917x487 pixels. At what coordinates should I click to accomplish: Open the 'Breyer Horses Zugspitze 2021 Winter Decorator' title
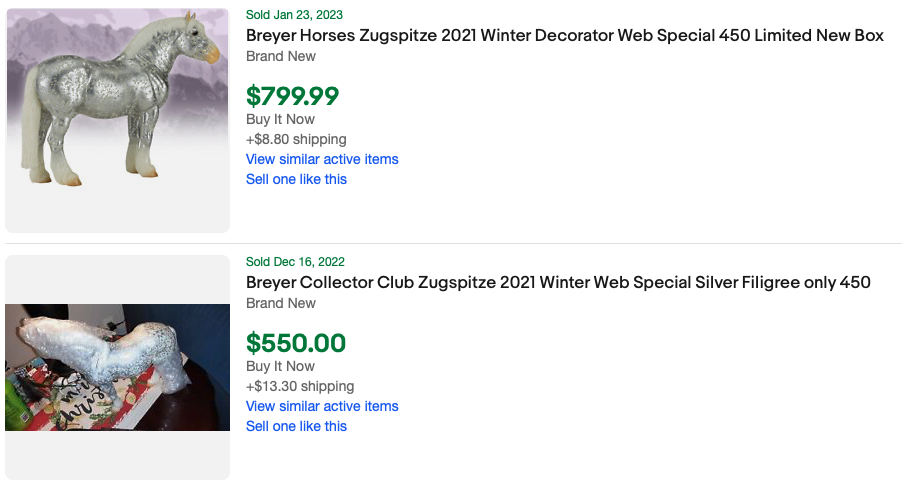click(565, 36)
